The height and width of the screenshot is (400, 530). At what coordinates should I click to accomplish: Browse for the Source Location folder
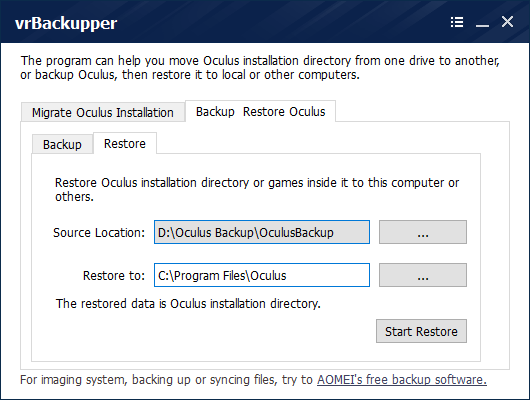click(x=423, y=232)
